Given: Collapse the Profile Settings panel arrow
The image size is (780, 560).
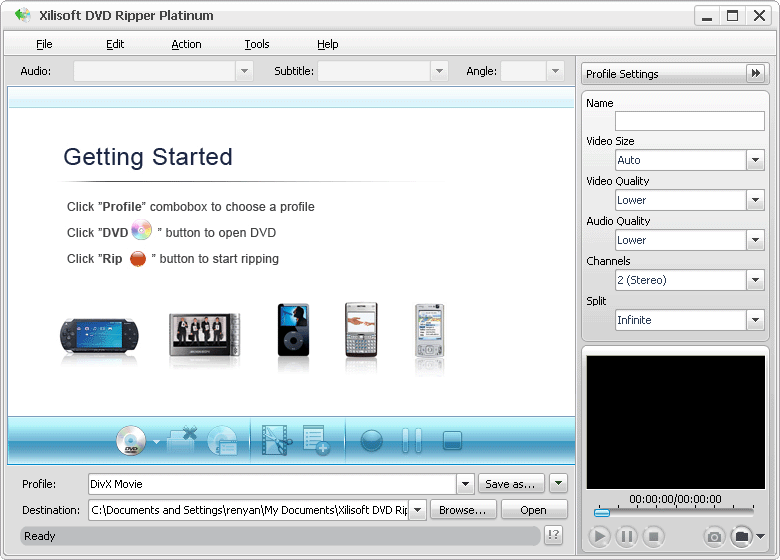Looking at the screenshot, I should coord(756,74).
